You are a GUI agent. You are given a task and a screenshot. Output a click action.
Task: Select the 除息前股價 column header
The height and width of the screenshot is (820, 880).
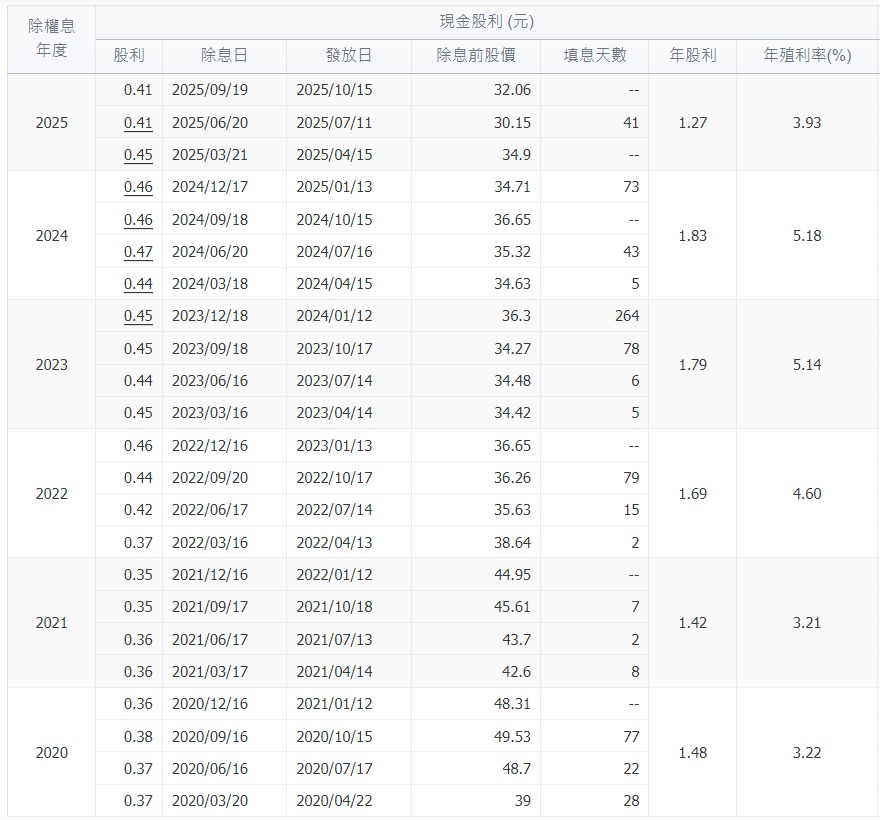pyautogui.click(x=475, y=56)
